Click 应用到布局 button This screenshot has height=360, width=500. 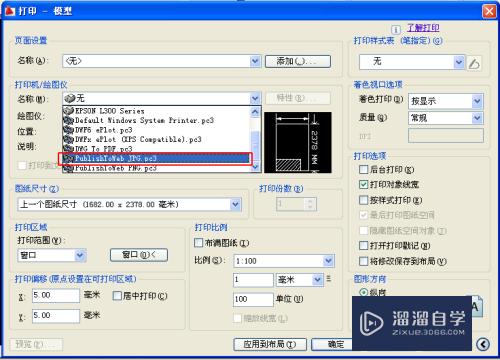pyautogui.click(x=270, y=344)
